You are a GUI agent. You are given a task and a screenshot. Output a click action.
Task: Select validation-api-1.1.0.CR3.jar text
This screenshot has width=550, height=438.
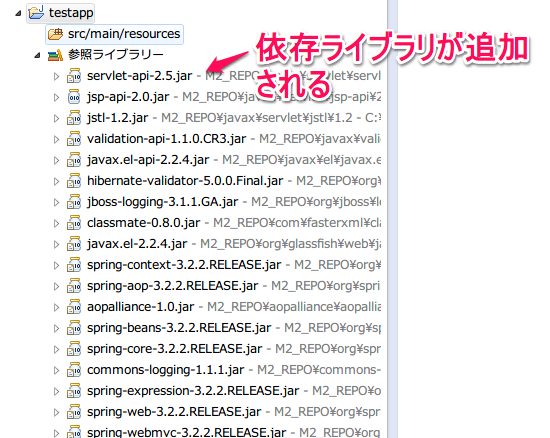coord(167,139)
